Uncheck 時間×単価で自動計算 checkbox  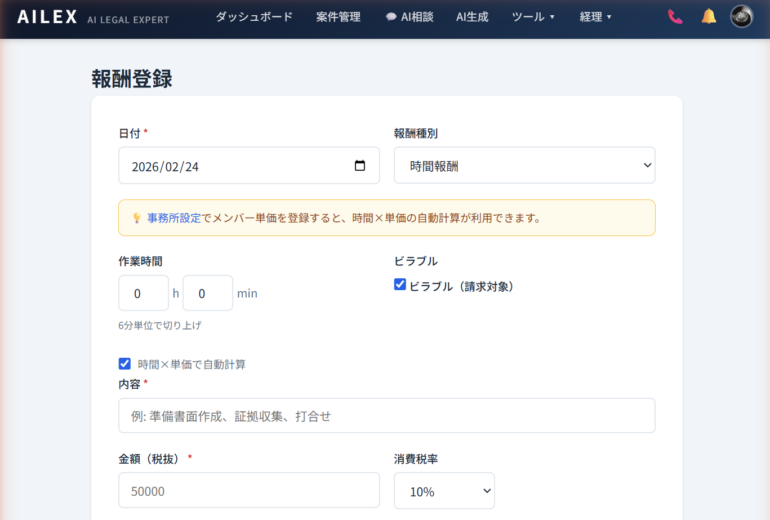125,364
